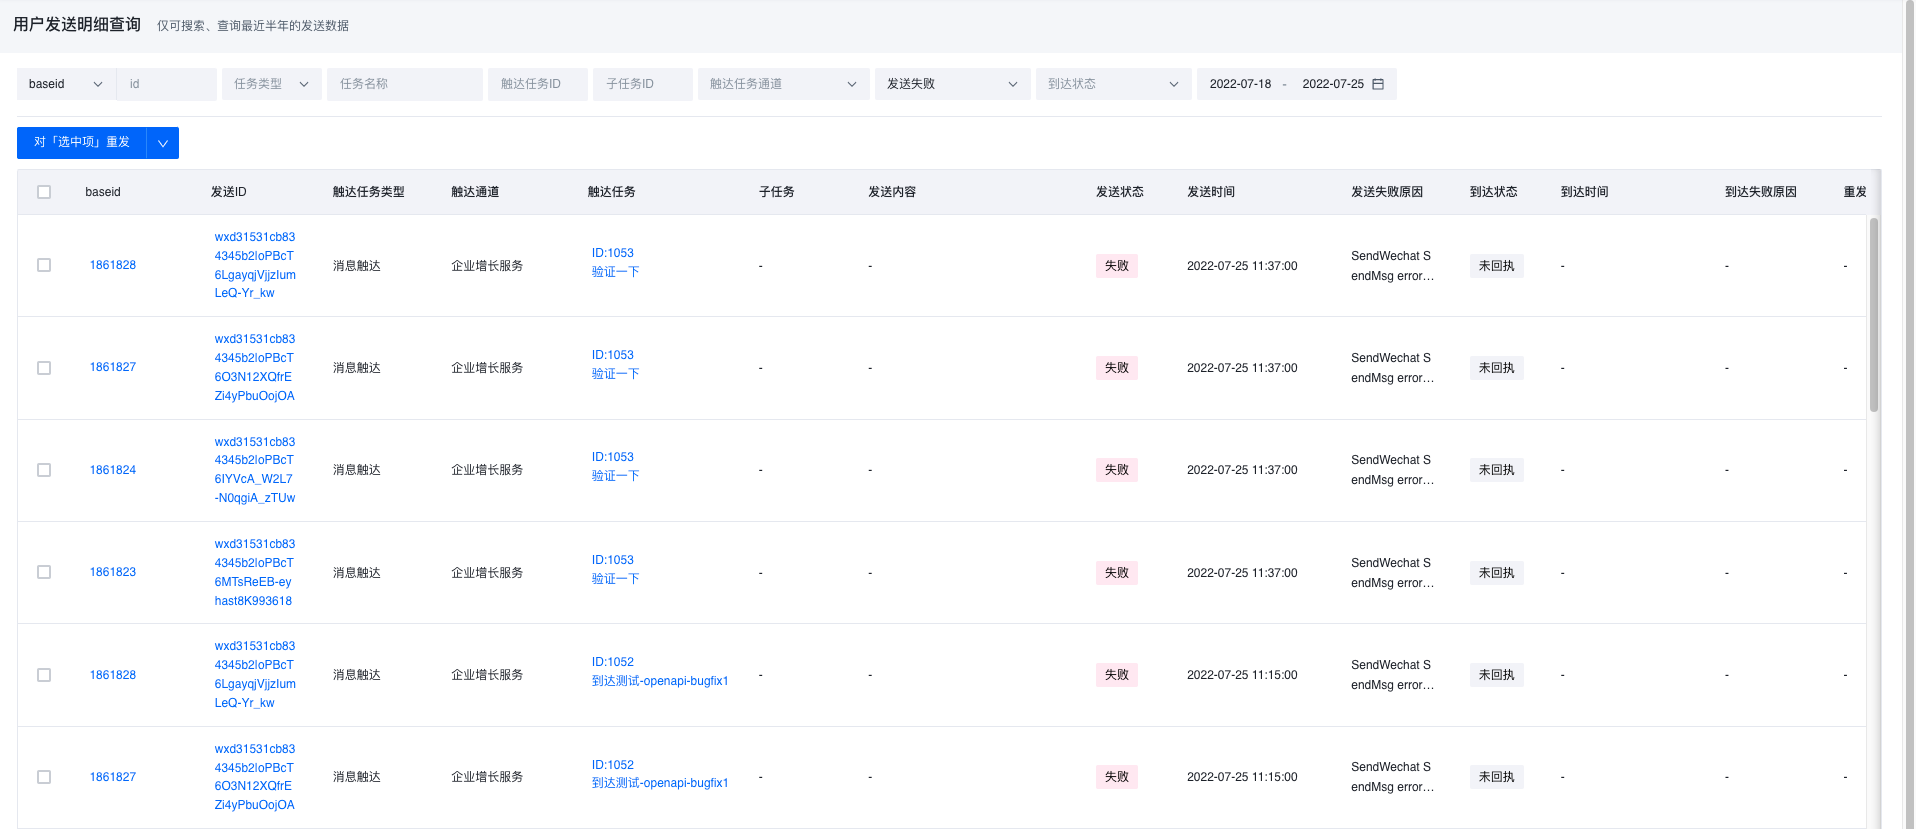Viewport: 1916px width, 829px height.
Task: Click the 到达失败原因 column header
Action: pyautogui.click(x=1761, y=192)
